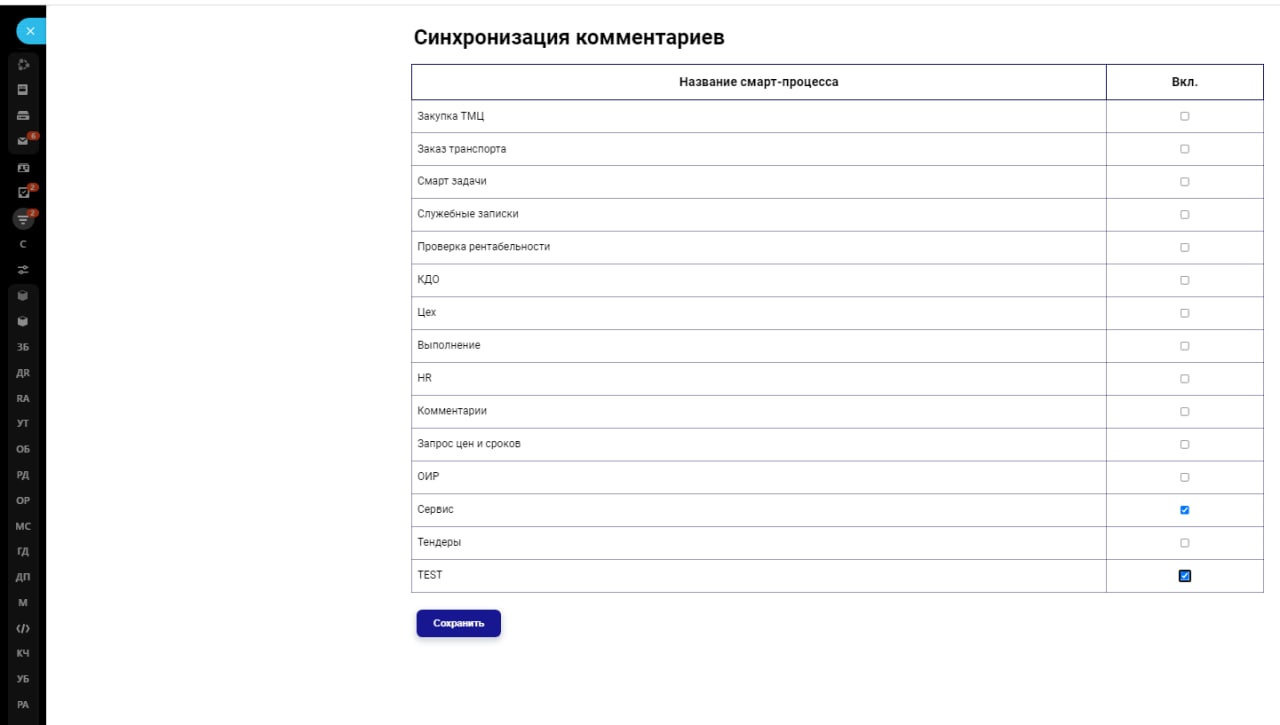Enable sync for Закупка ТМЦ
The width and height of the screenshot is (1280, 725).
click(x=1185, y=116)
